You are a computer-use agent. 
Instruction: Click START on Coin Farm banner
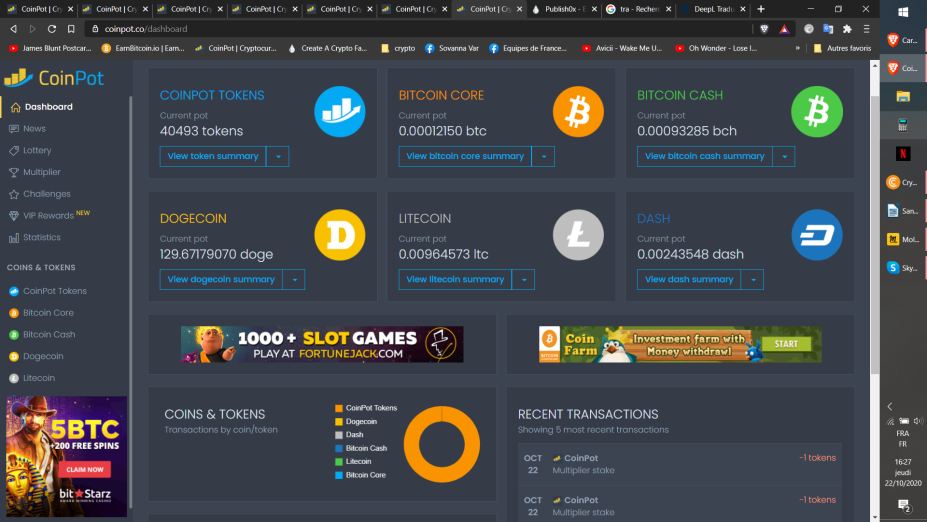pos(786,344)
